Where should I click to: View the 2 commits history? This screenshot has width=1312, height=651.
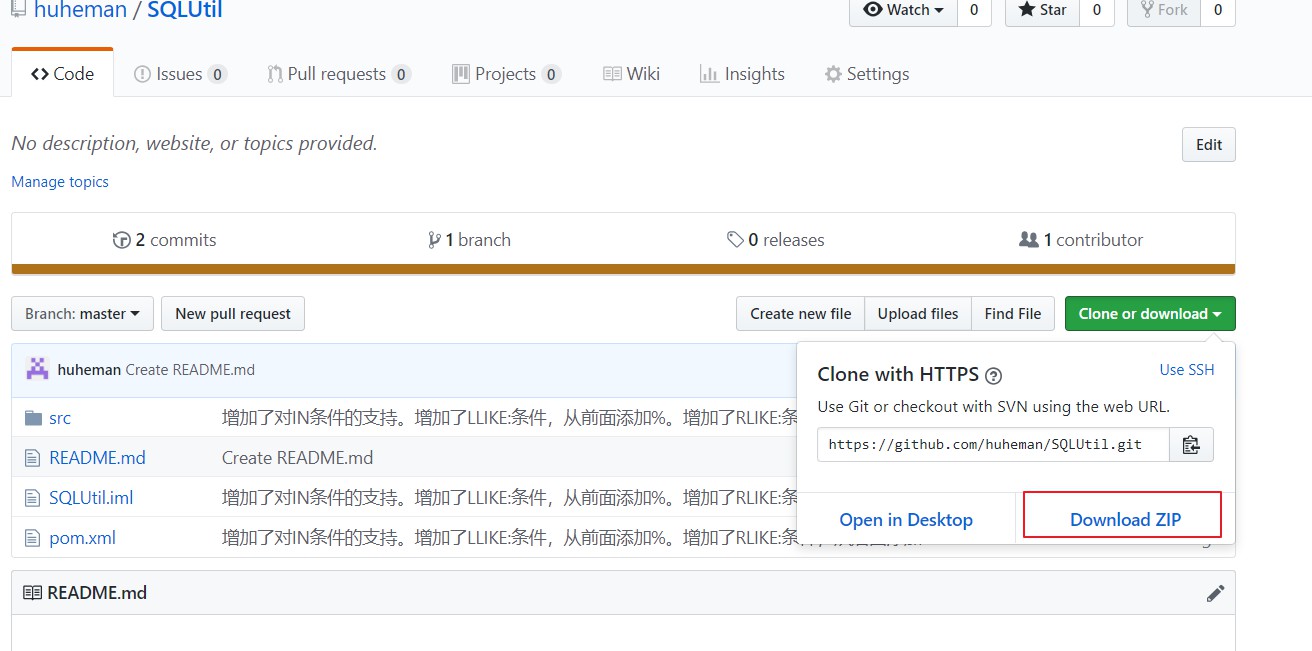pyautogui.click(x=164, y=240)
